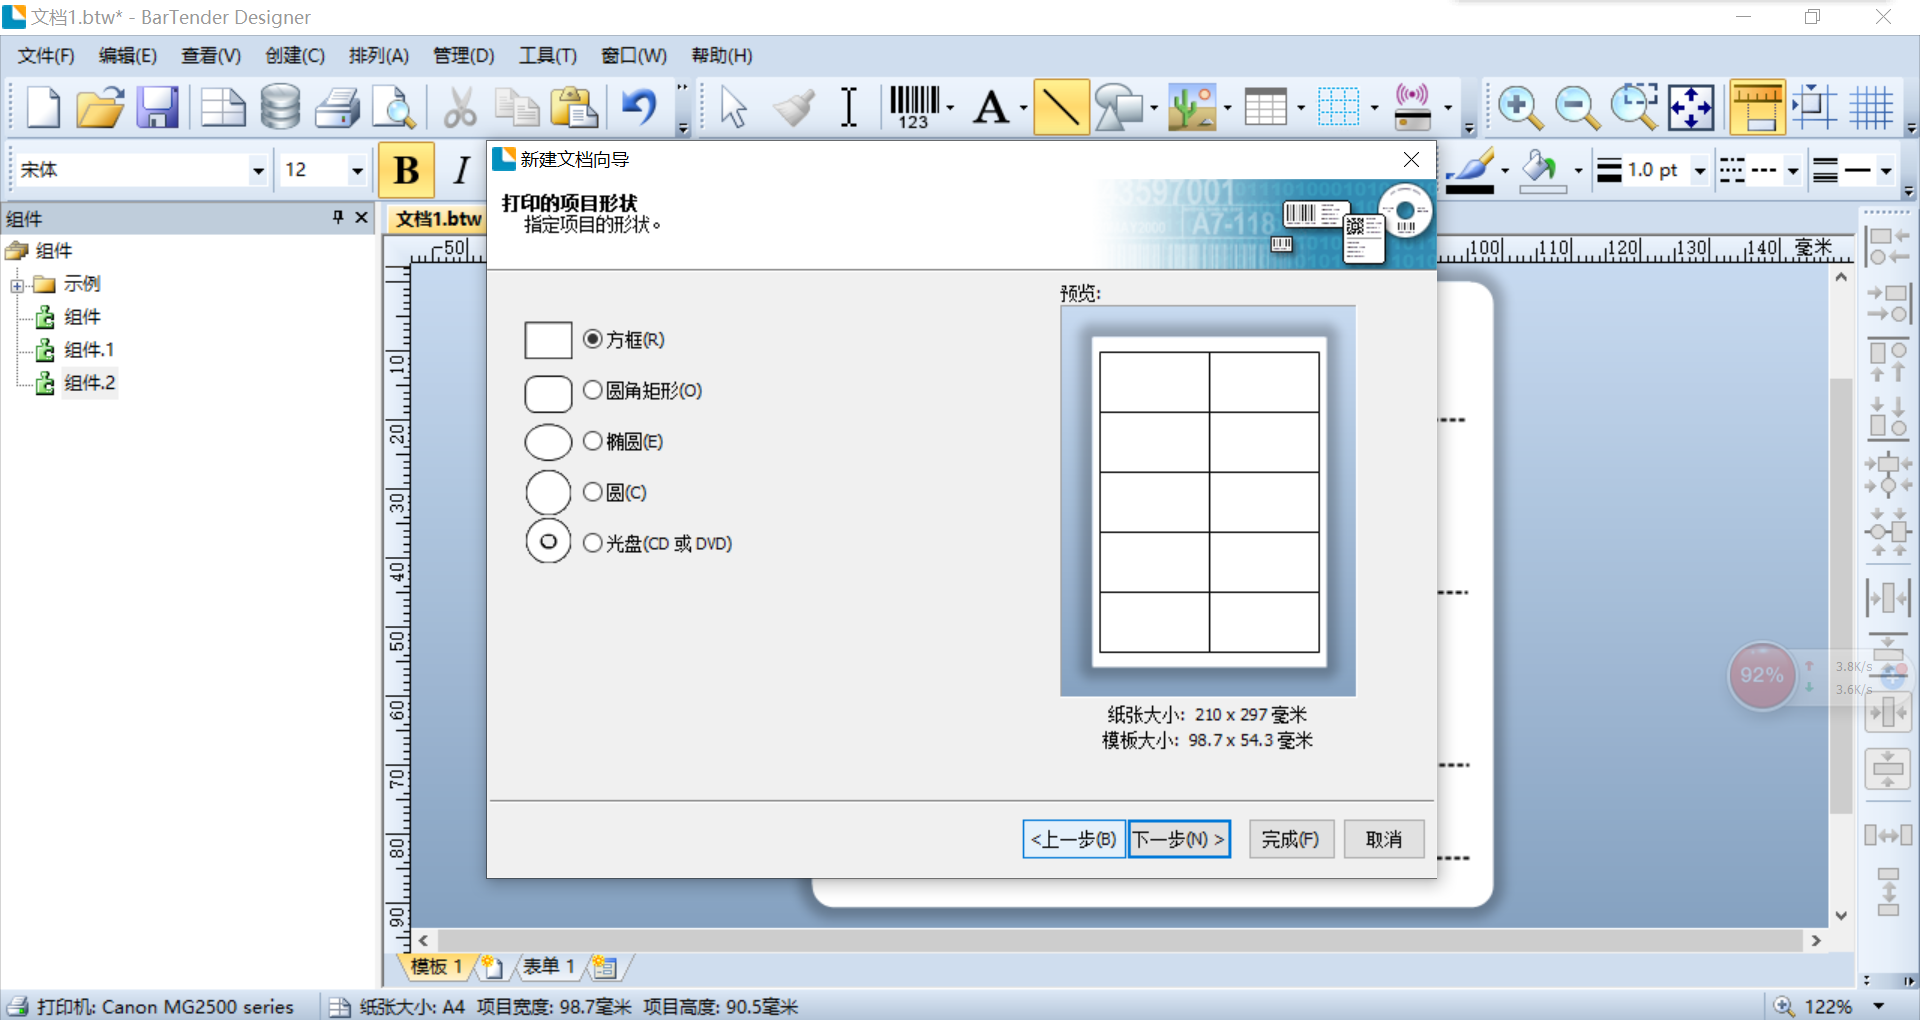
Task: Select the layout grid tool
Action: (1338, 107)
